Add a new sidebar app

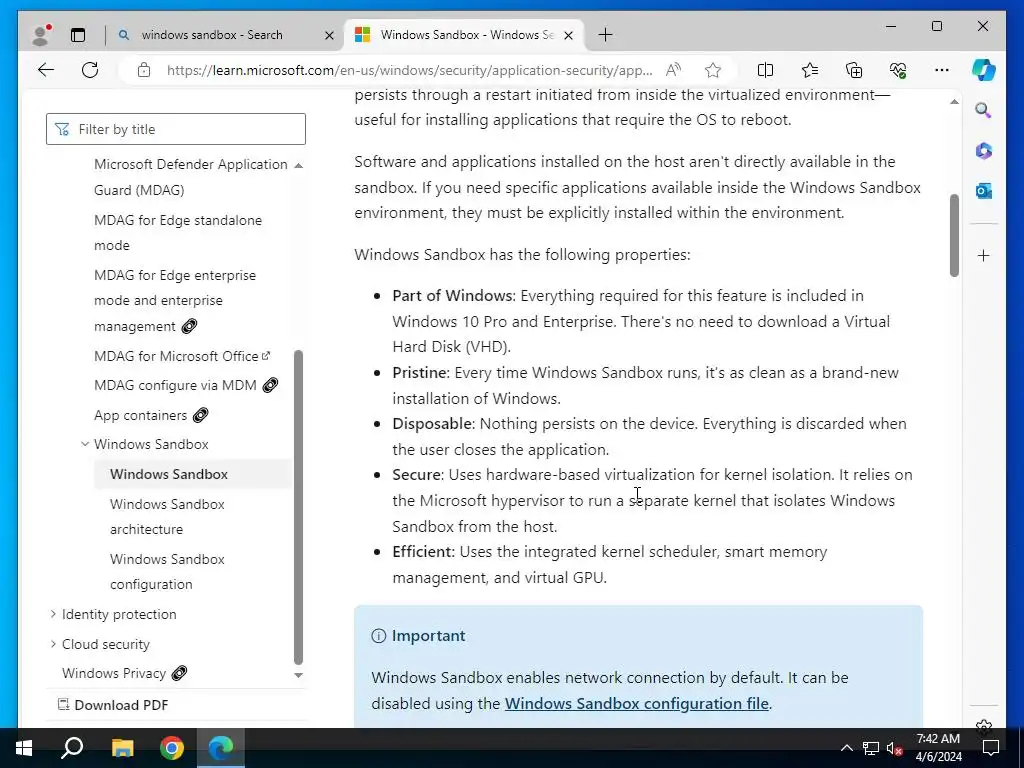pos(984,255)
